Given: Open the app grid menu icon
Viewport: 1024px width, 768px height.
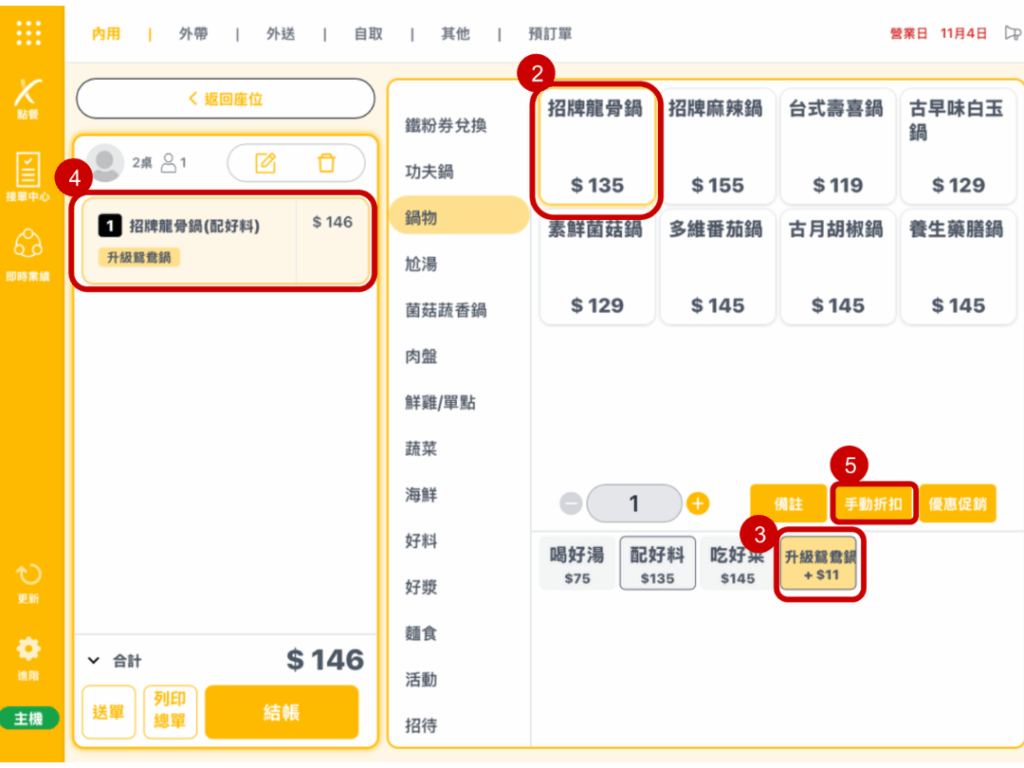Looking at the screenshot, I should coord(29,33).
